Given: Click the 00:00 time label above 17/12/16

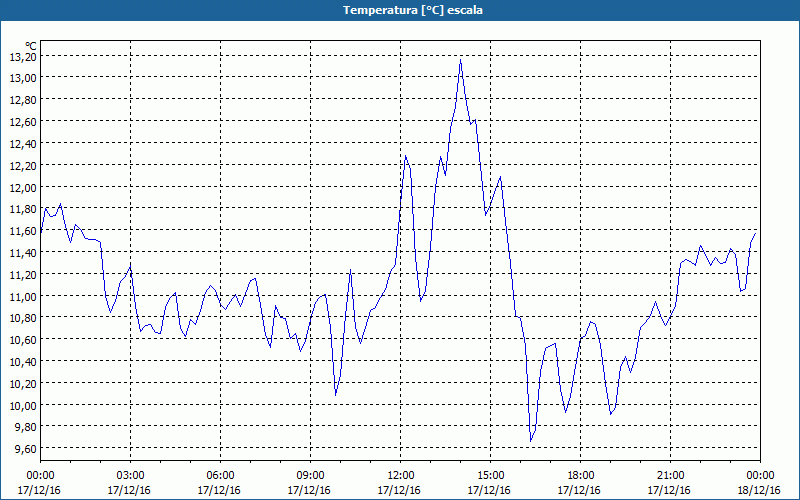Looking at the screenshot, I should (x=40, y=476).
